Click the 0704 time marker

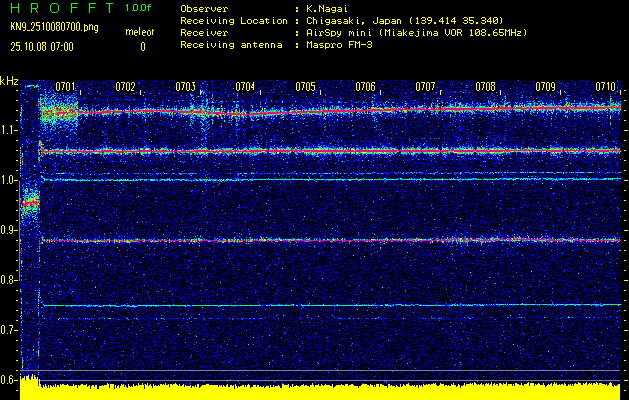coord(246,87)
